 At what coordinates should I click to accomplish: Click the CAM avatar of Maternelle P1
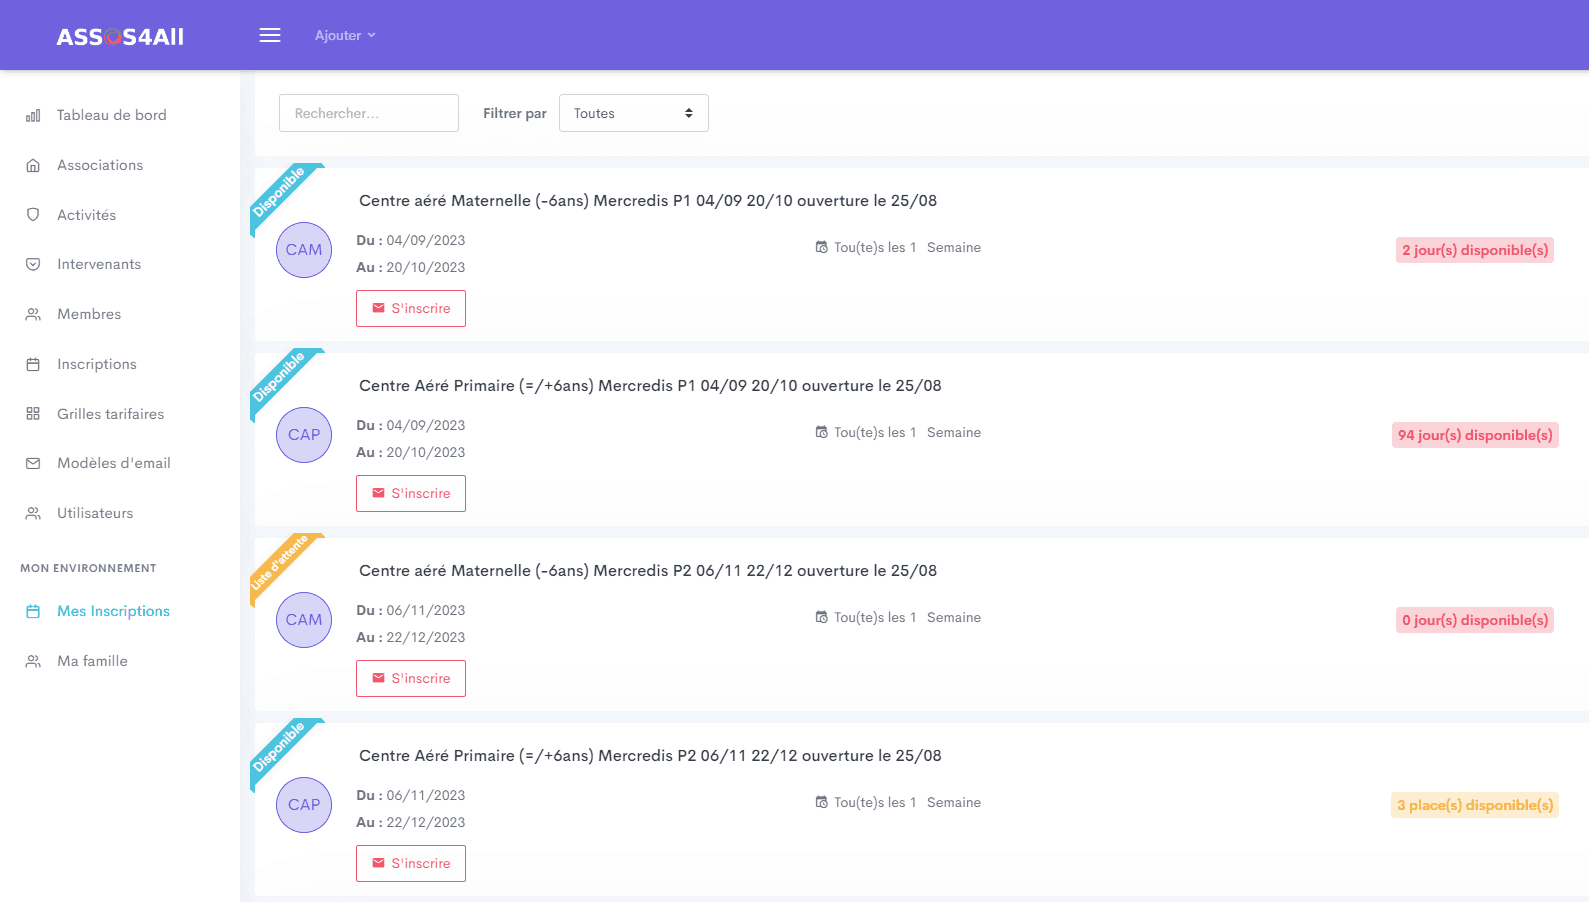(x=304, y=250)
